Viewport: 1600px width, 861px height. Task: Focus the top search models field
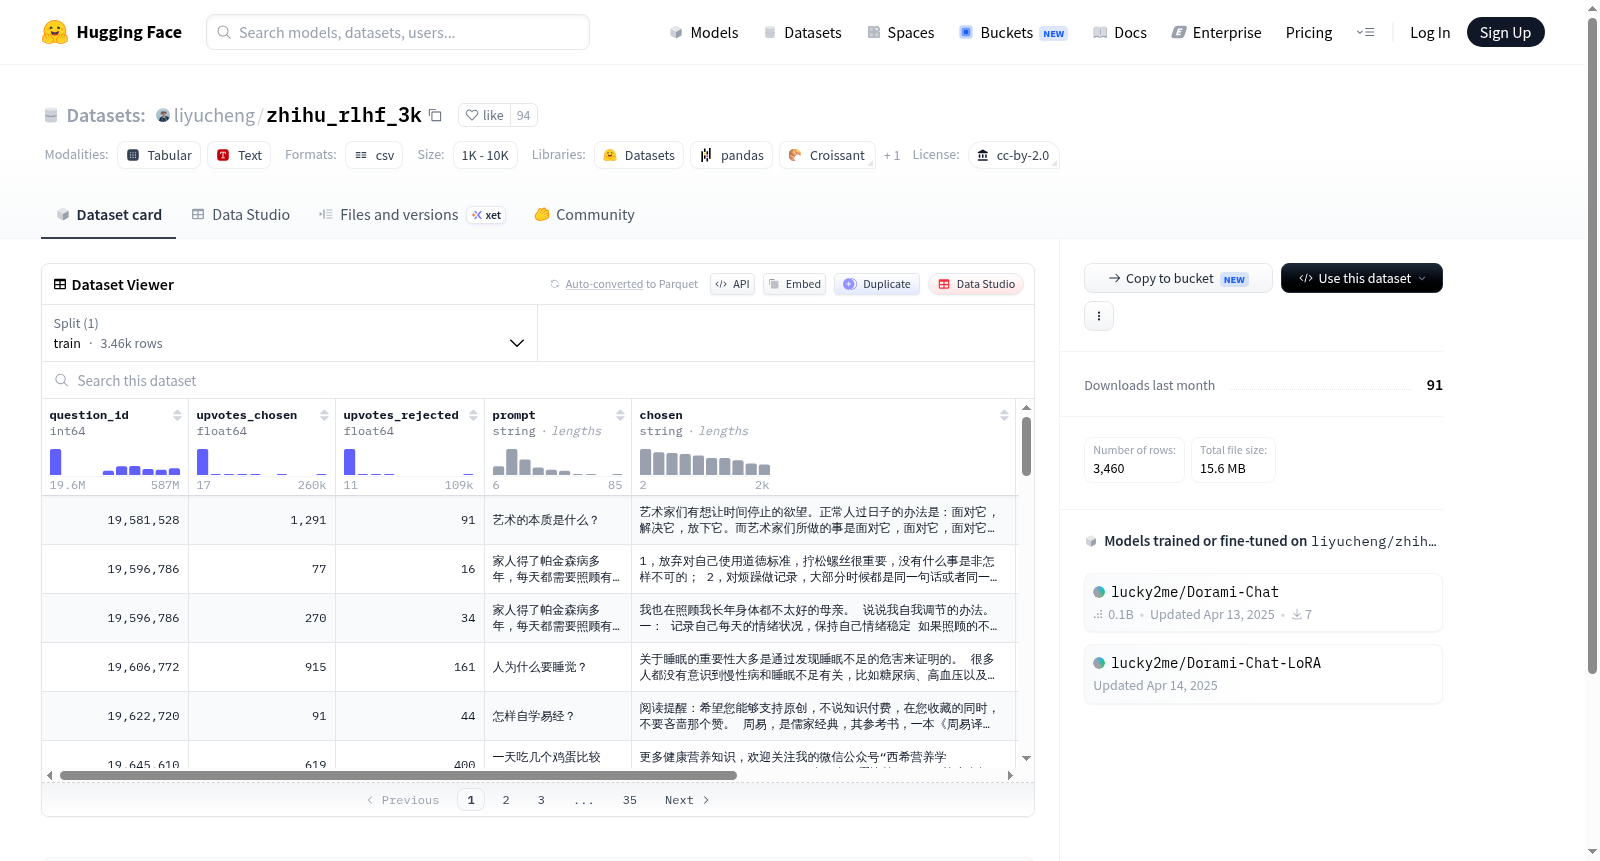click(398, 32)
